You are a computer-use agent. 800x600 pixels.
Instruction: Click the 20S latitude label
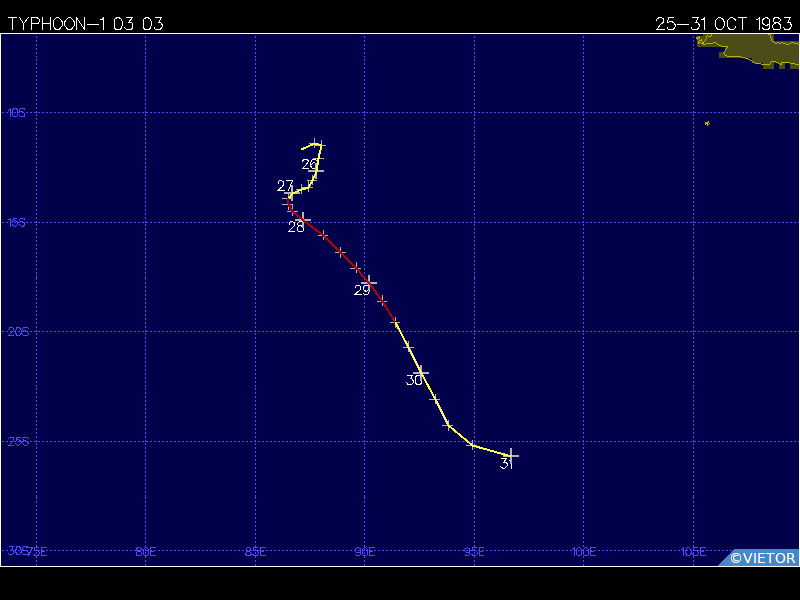coord(16,332)
